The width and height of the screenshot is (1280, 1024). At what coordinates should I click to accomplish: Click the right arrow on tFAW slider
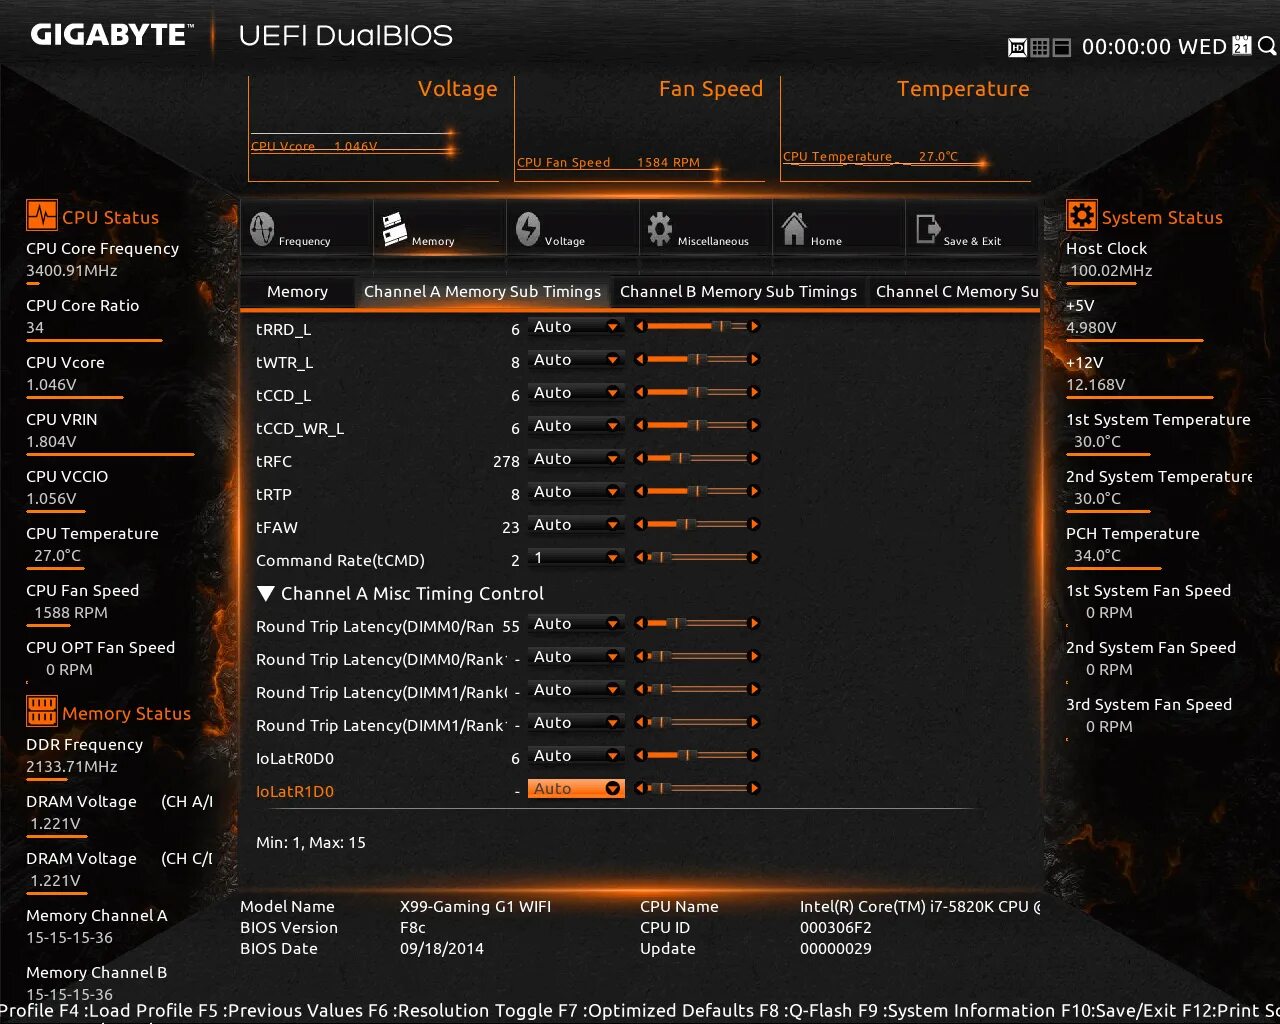(754, 524)
